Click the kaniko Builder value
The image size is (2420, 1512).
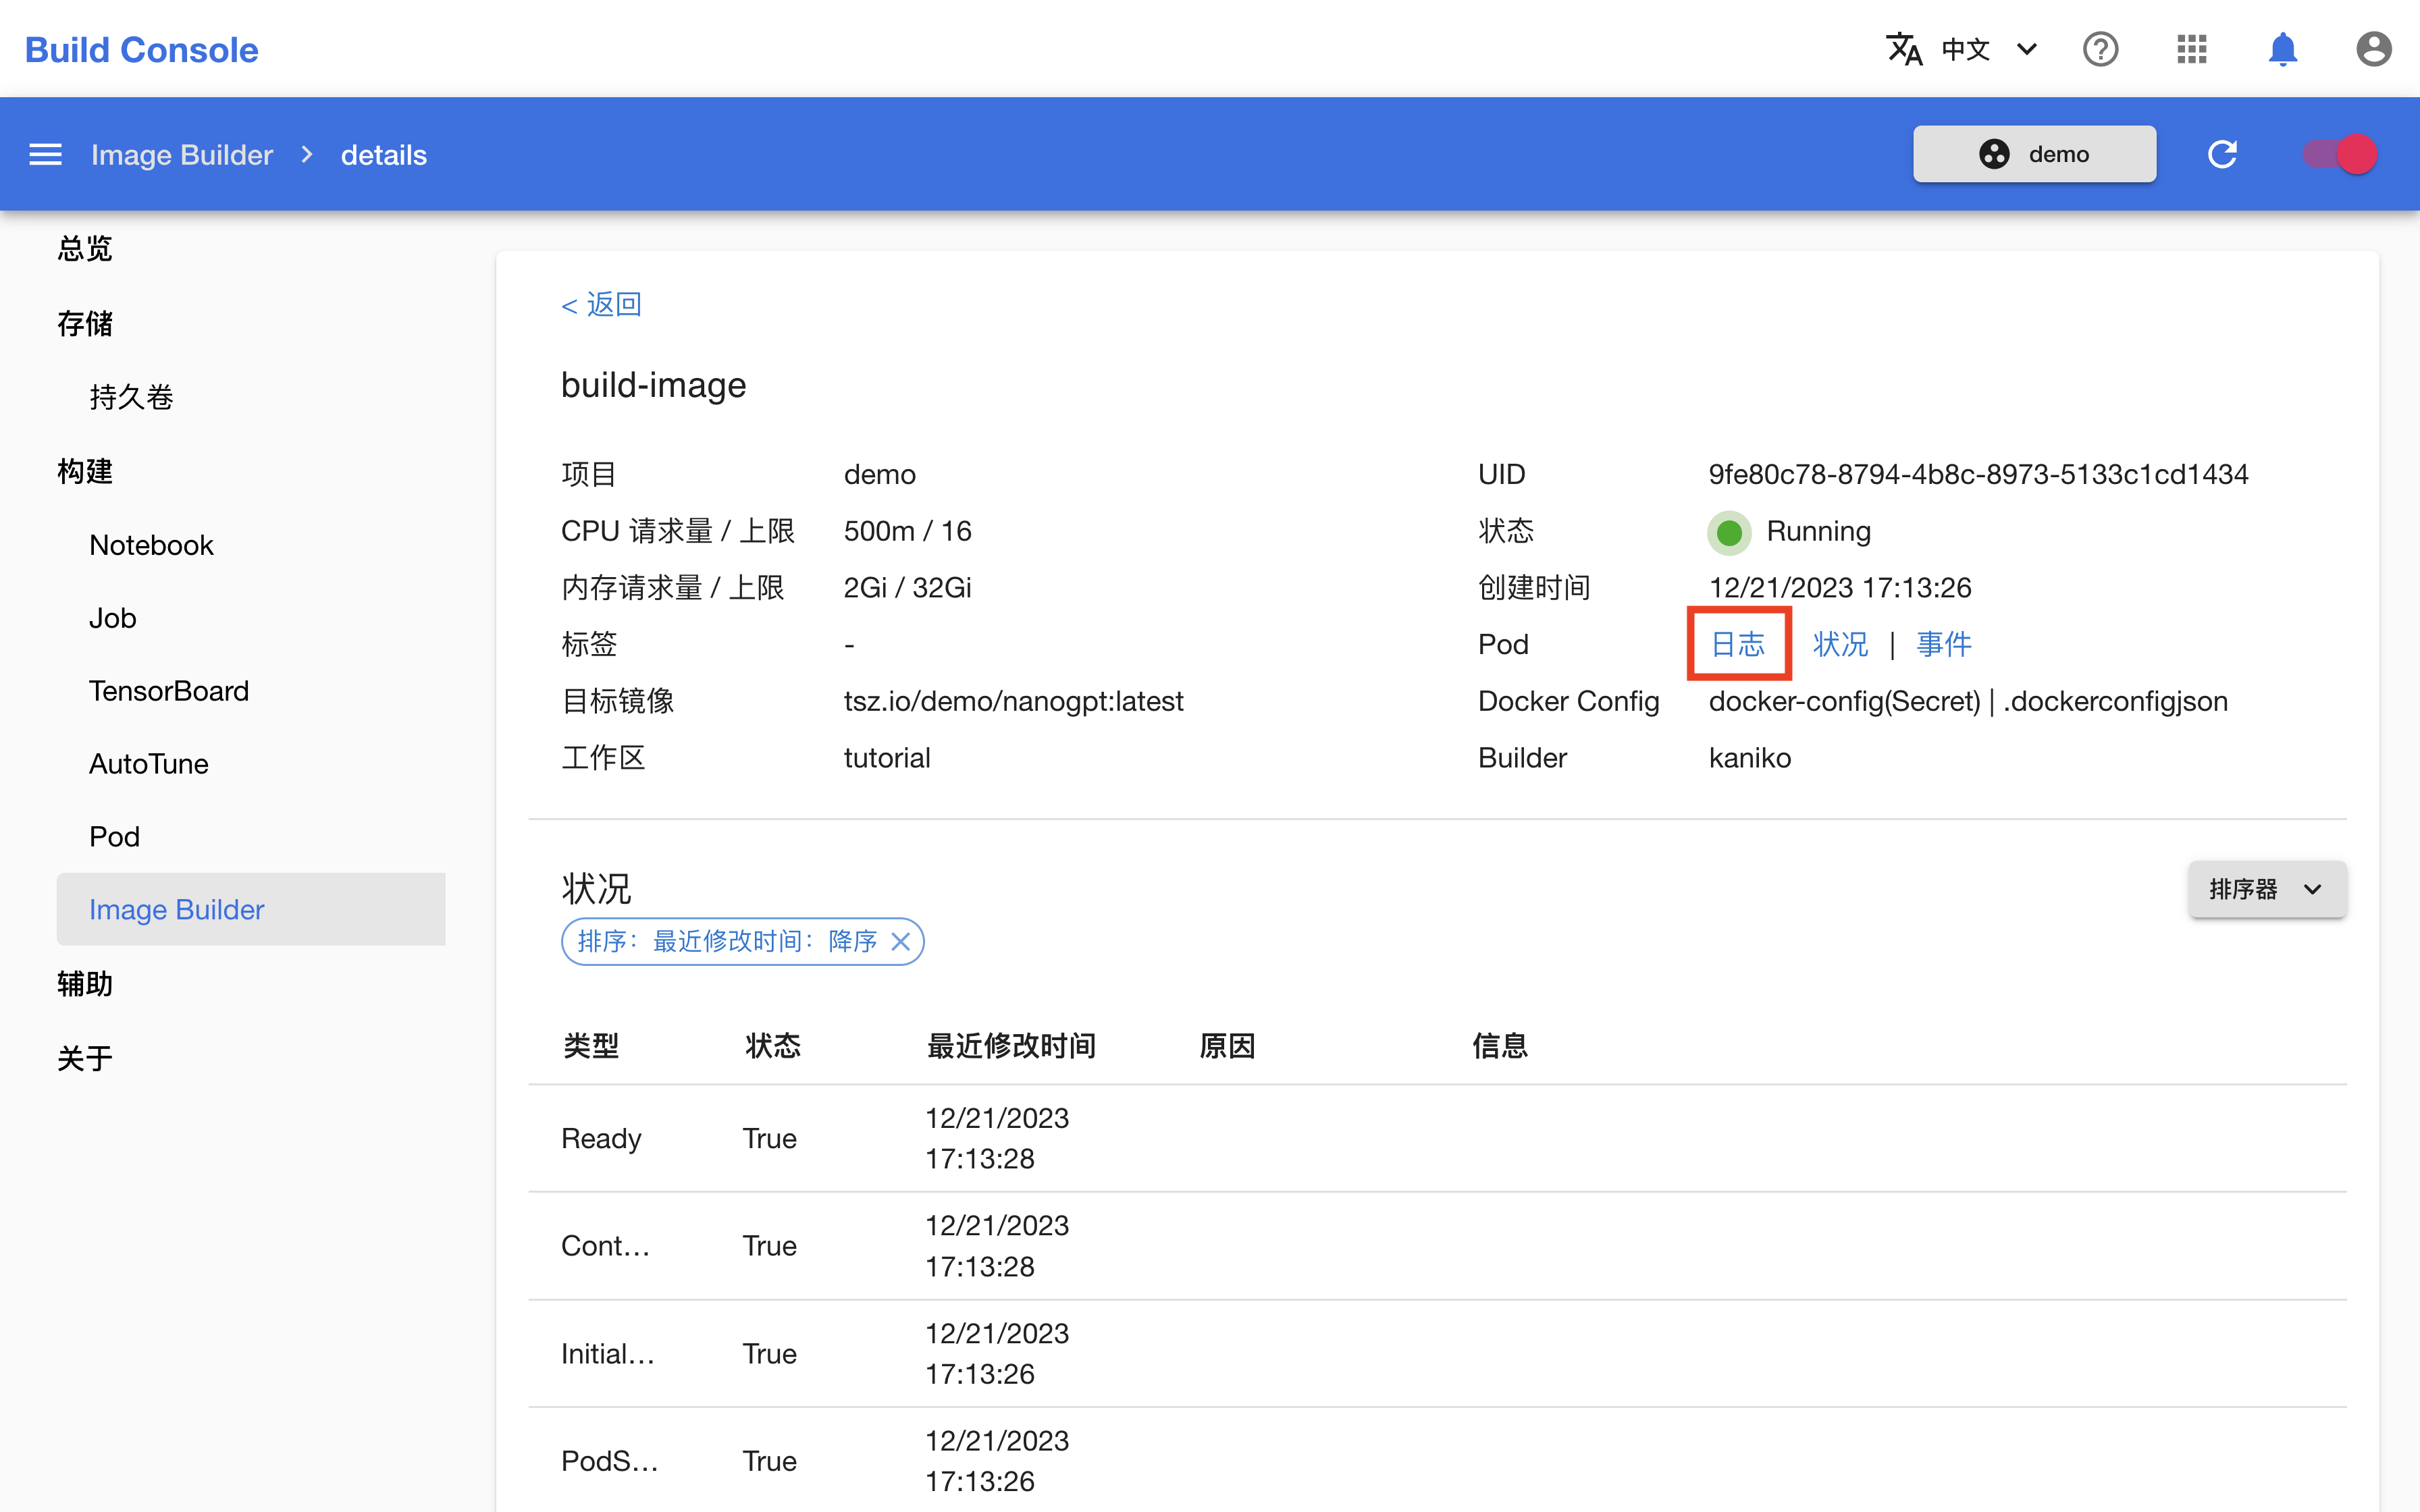click(1749, 758)
